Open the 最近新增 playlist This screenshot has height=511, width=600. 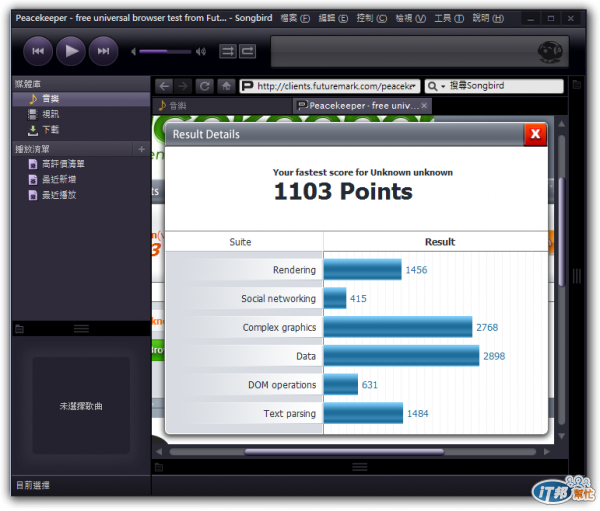coord(82,180)
